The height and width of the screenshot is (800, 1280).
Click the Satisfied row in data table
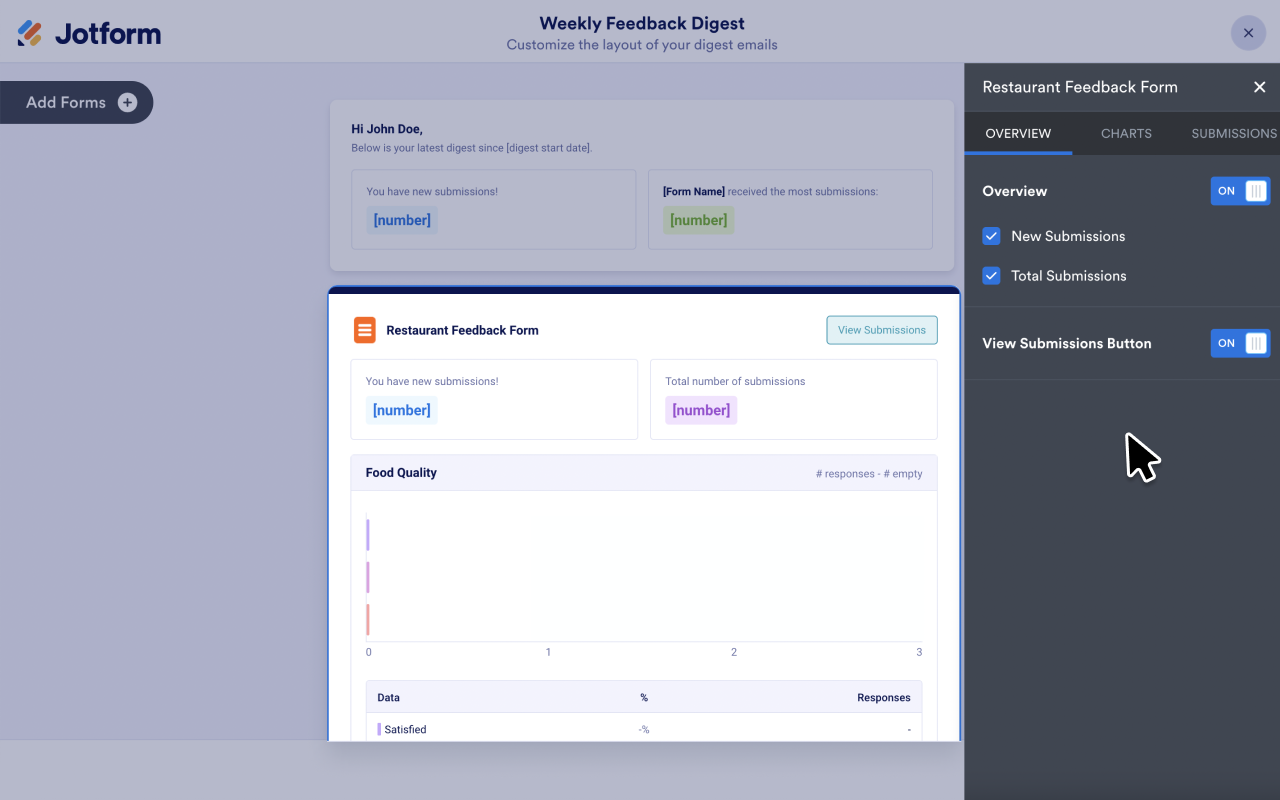coord(643,729)
